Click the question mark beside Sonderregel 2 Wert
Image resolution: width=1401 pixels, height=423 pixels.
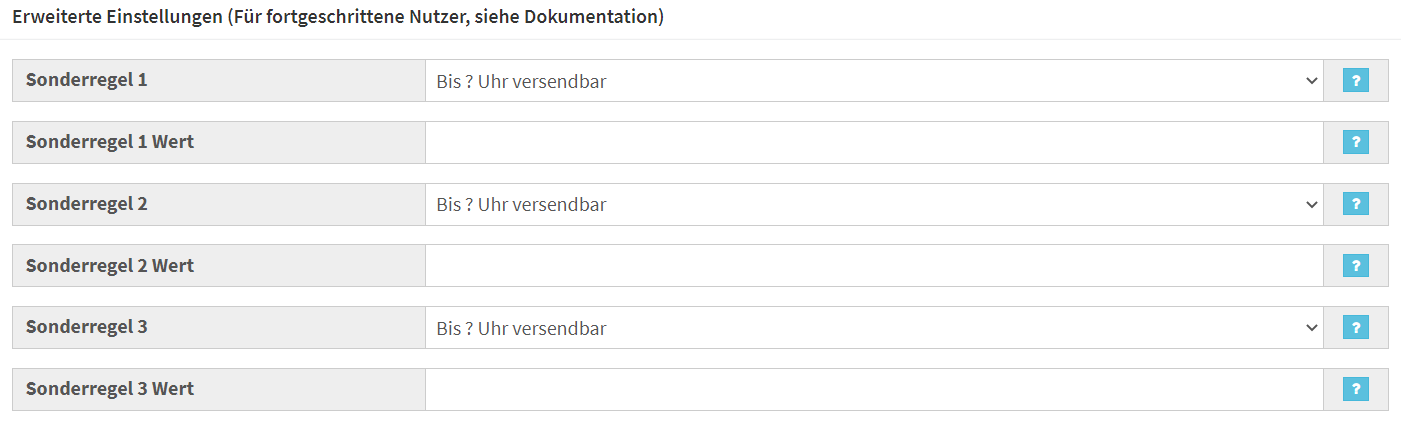(x=1355, y=266)
